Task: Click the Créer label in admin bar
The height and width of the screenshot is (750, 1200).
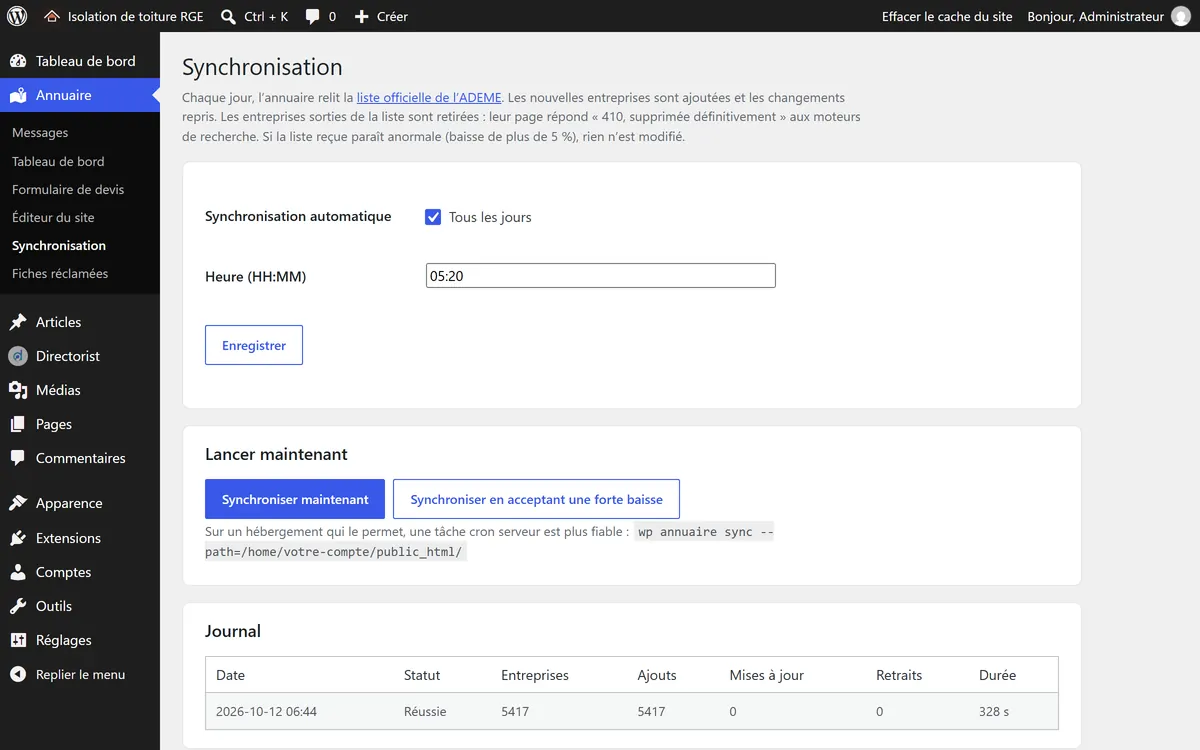Action: click(392, 16)
